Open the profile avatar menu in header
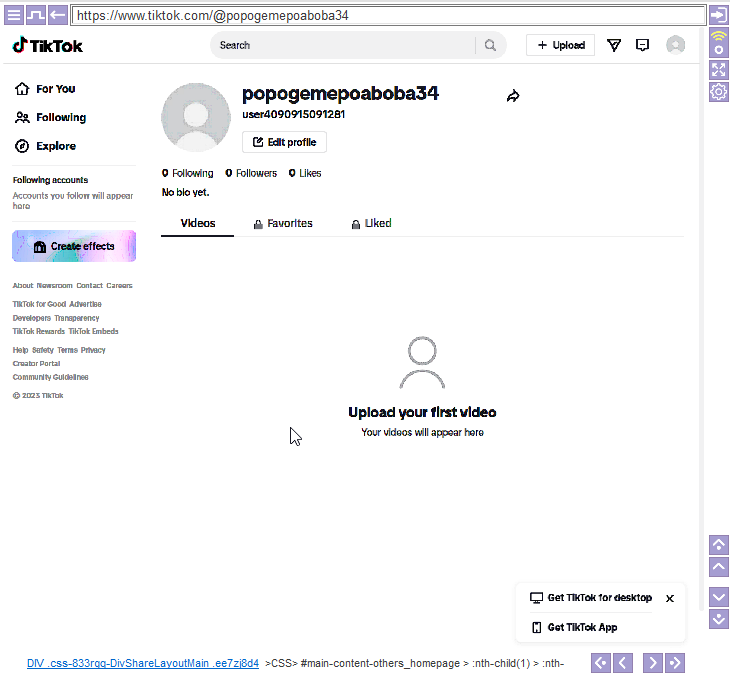Image resolution: width=730 pixels, height=673 pixels. point(676,45)
